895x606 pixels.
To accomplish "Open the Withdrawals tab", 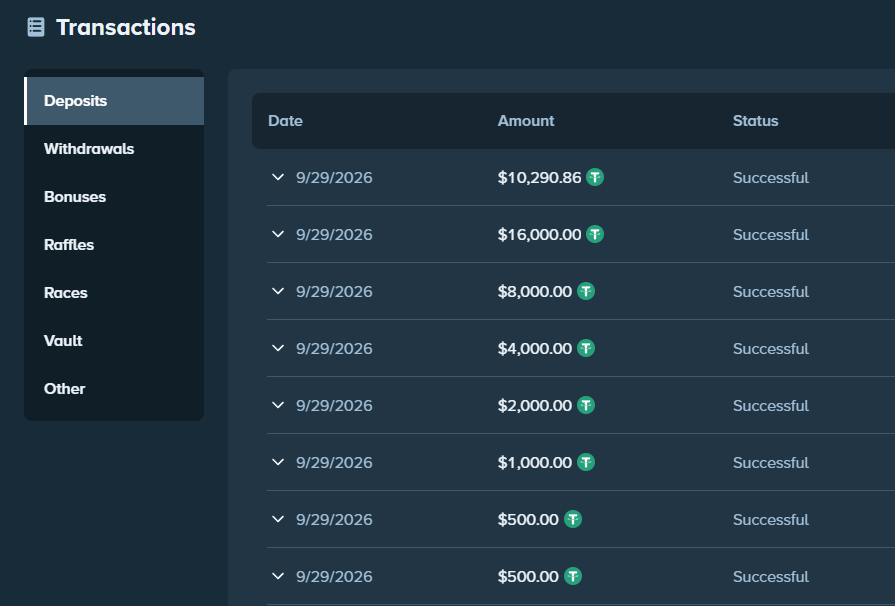I will (x=114, y=149).
